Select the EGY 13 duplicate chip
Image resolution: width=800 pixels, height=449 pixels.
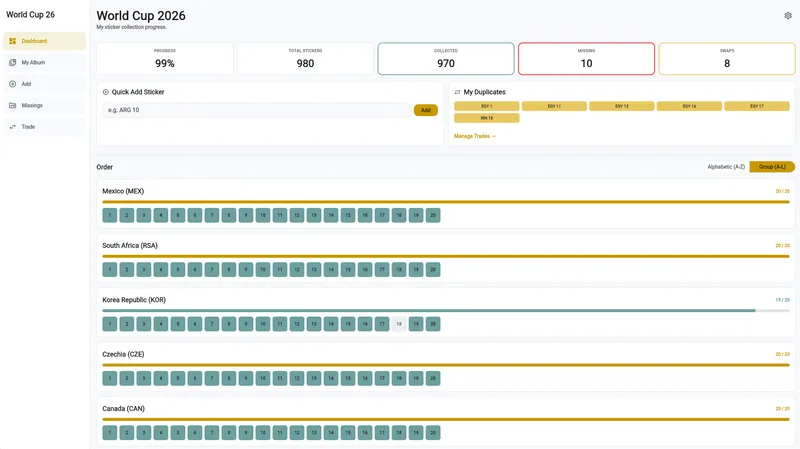point(621,106)
